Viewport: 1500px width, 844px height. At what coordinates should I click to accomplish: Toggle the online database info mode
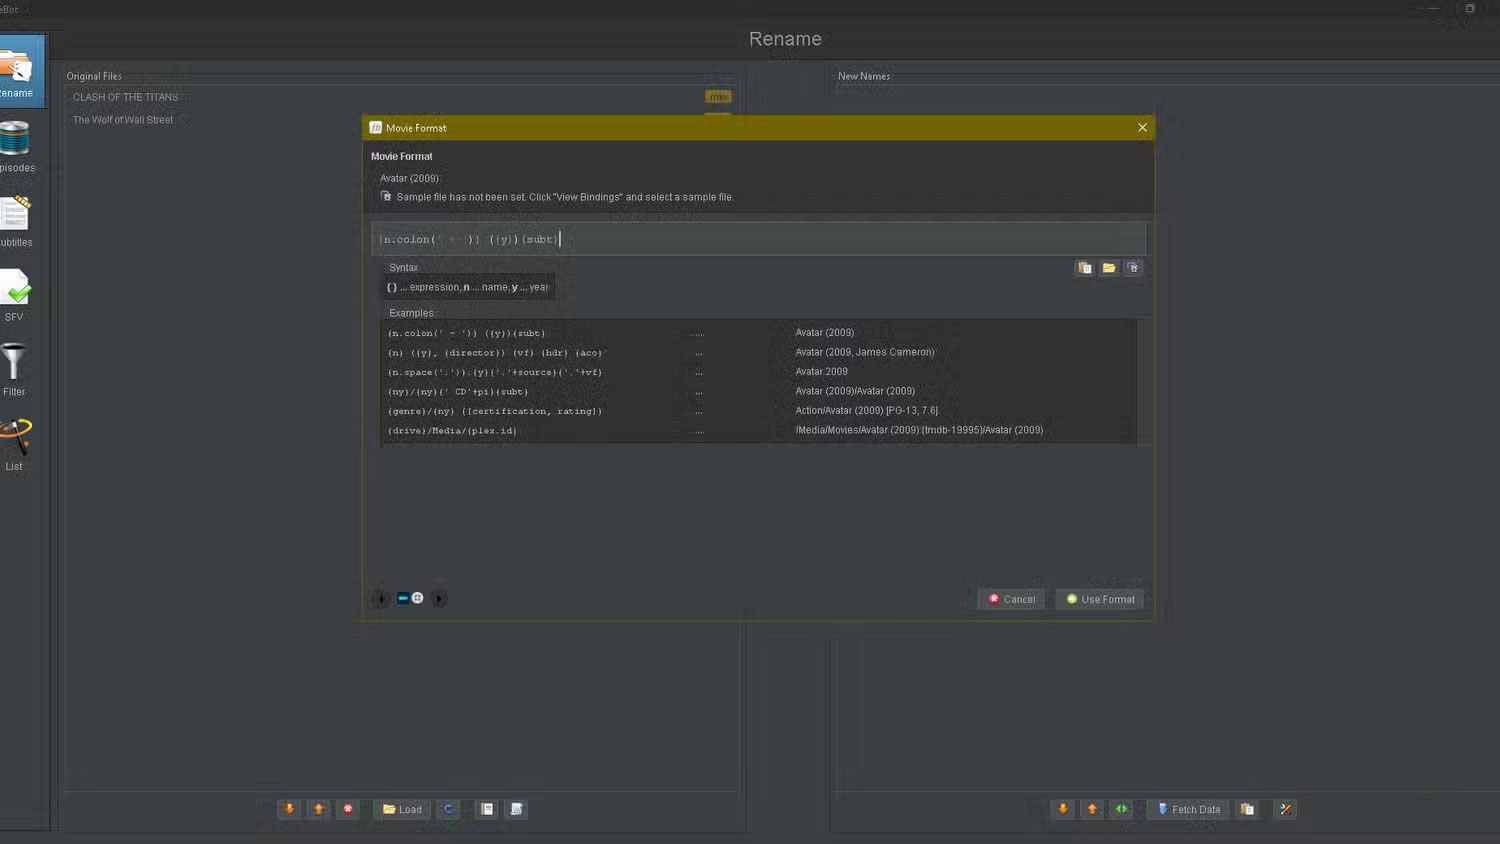point(417,597)
